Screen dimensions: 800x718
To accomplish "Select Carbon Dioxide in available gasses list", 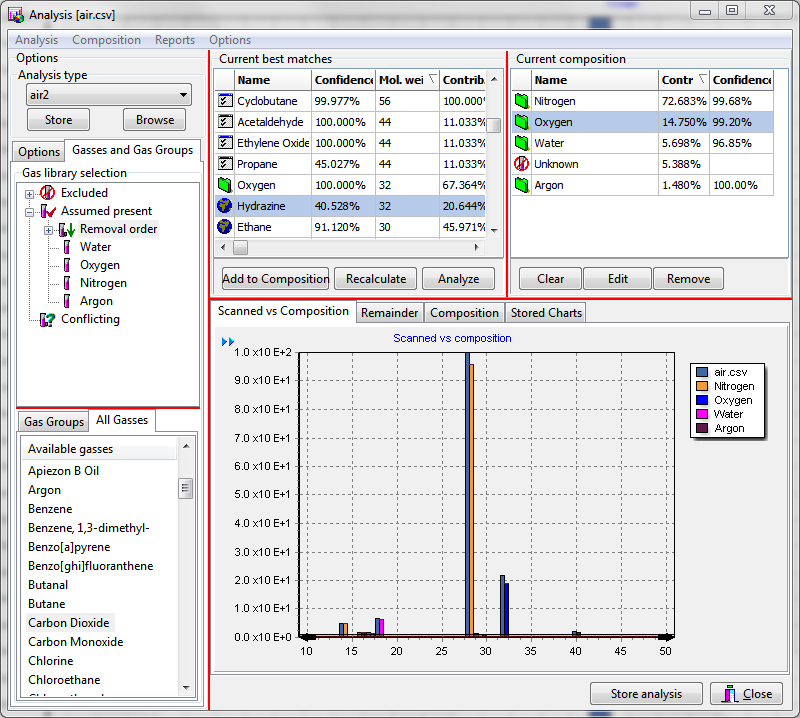I will click(x=69, y=623).
